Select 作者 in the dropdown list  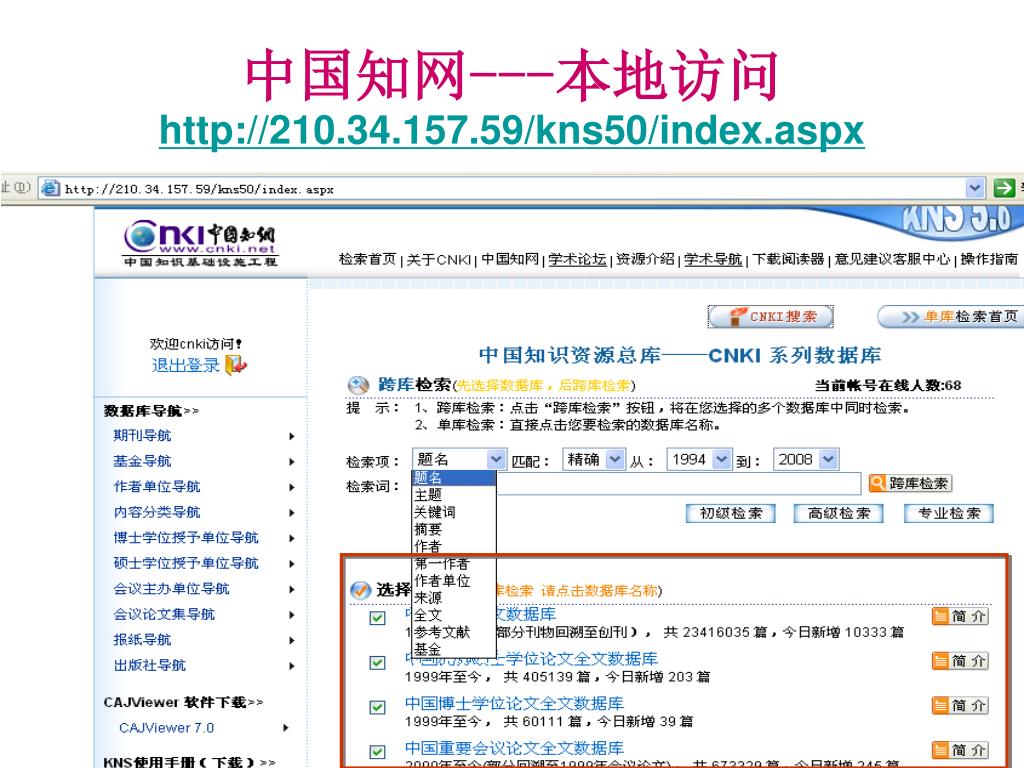454,546
